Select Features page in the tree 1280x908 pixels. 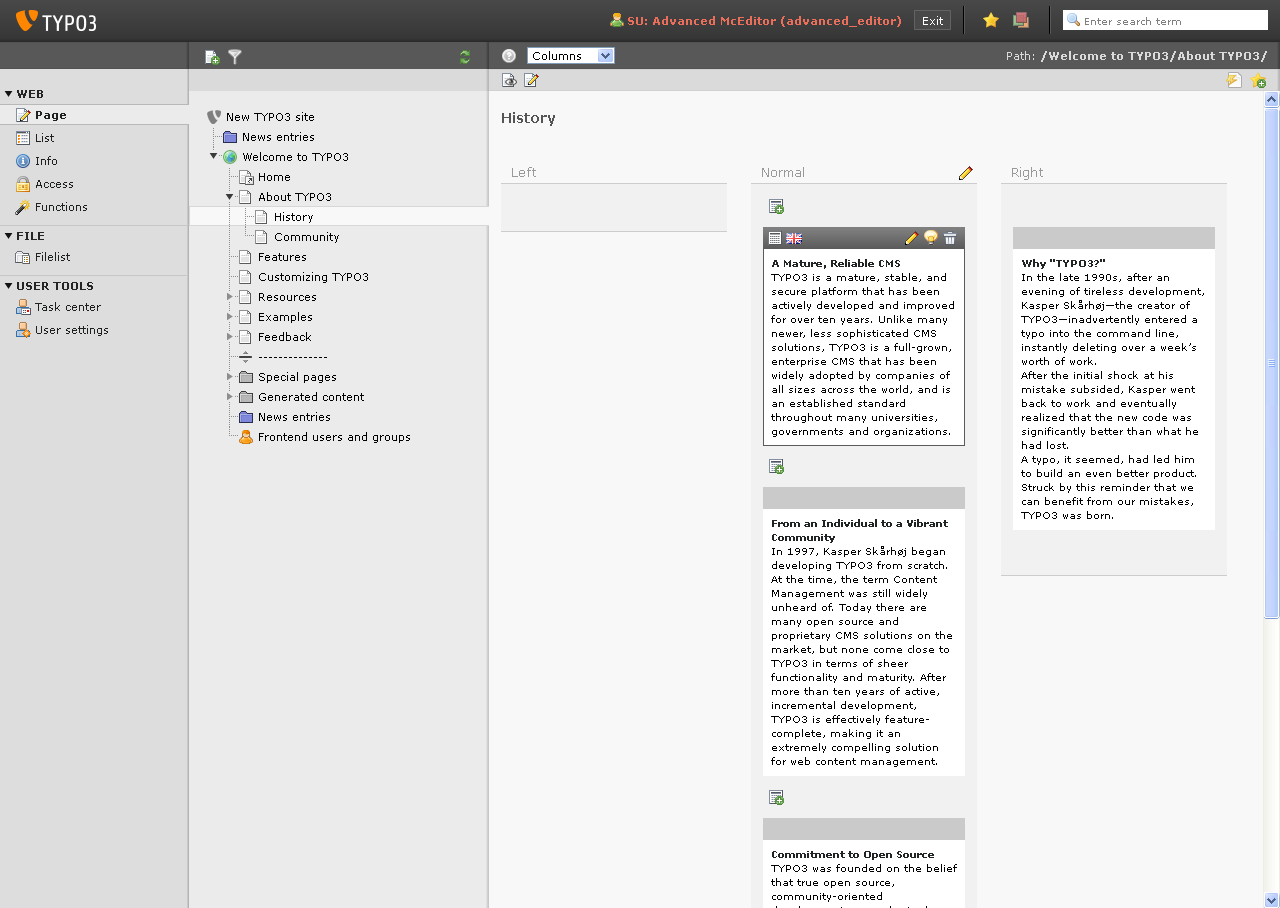[282, 257]
